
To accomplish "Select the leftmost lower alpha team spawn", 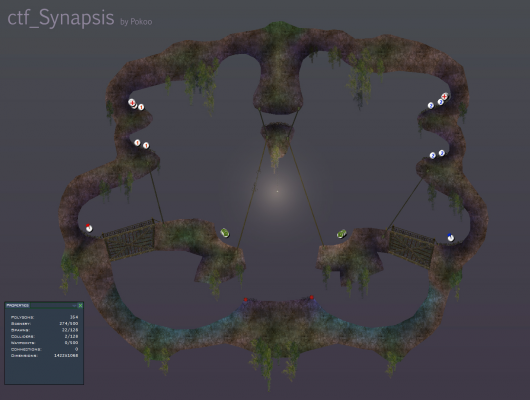I will click(137, 143).
